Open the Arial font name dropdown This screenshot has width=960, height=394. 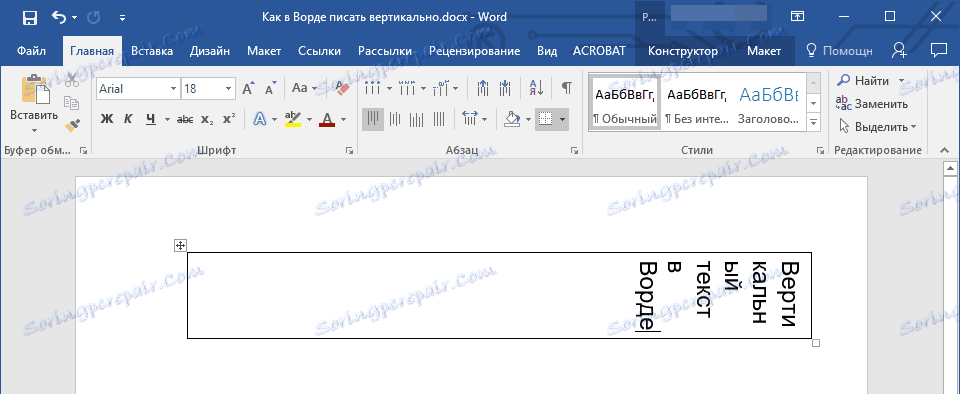point(173,89)
